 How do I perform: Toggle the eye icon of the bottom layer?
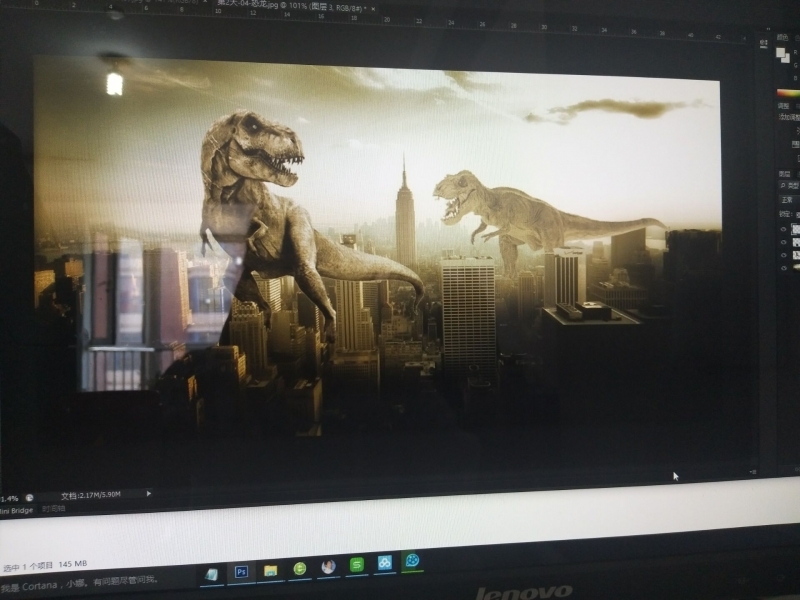[x=783, y=267]
